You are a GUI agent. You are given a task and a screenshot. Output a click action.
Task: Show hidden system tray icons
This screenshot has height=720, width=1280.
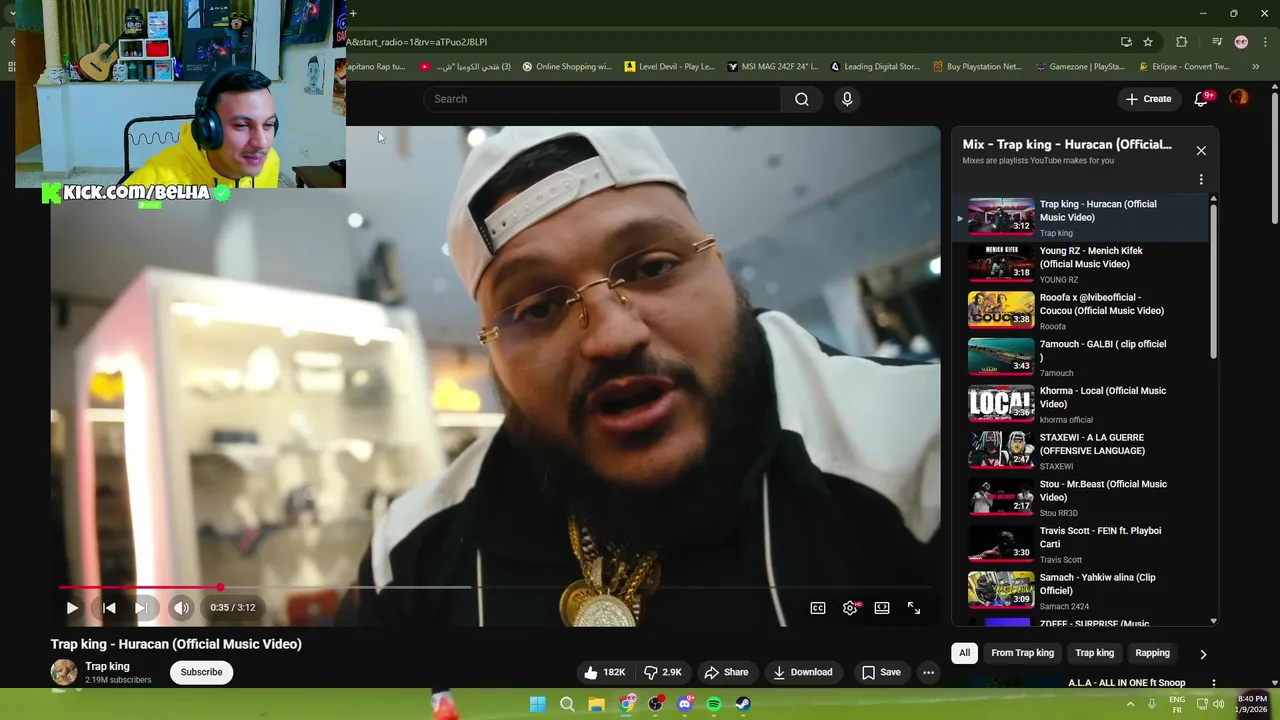1131,704
